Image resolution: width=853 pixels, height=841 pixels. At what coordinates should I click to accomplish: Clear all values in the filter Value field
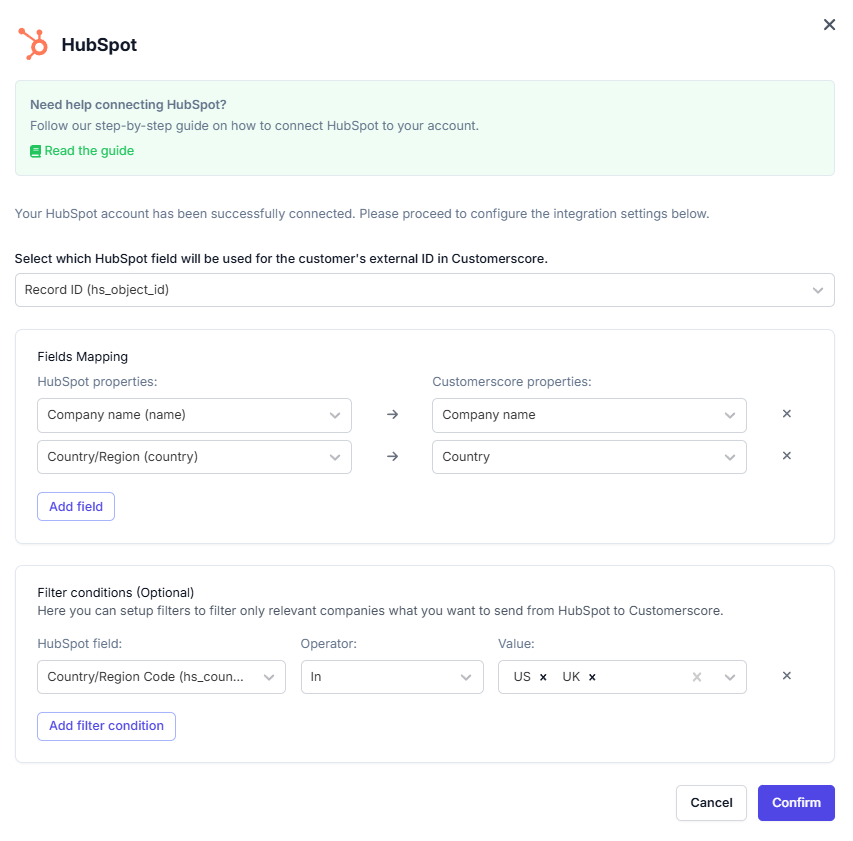coord(696,677)
